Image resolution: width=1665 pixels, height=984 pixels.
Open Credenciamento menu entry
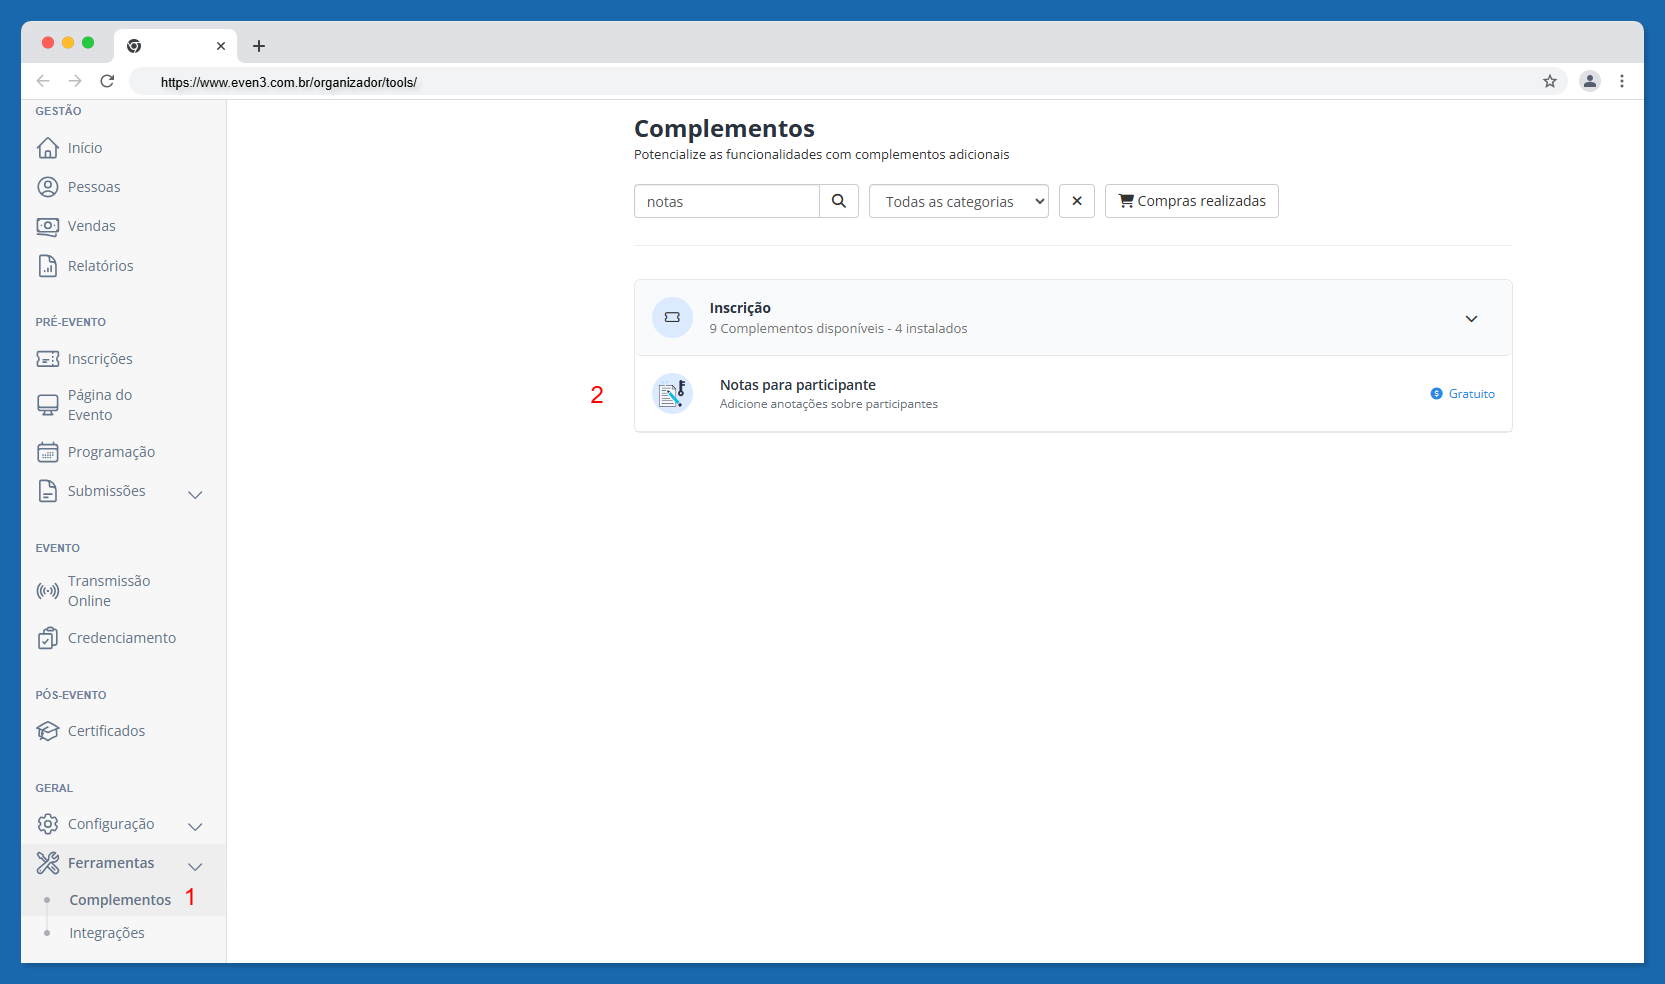pos(123,638)
